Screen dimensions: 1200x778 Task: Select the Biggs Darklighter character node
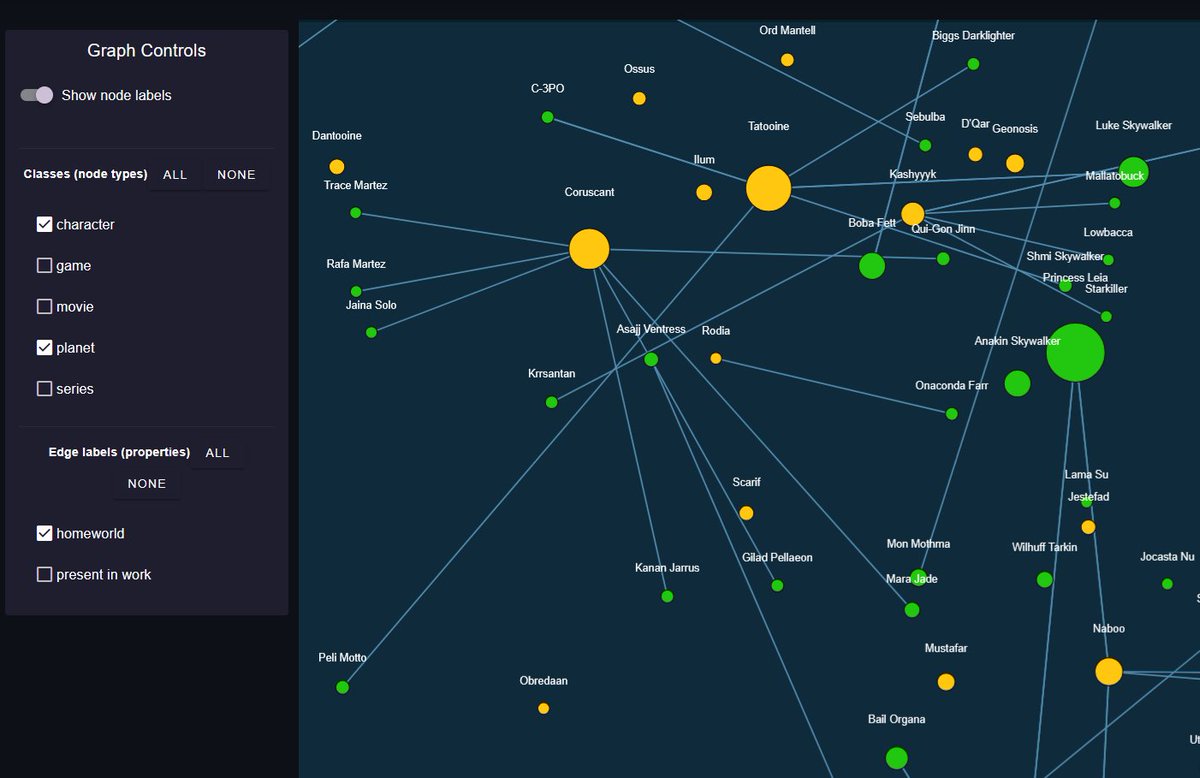(x=973, y=64)
